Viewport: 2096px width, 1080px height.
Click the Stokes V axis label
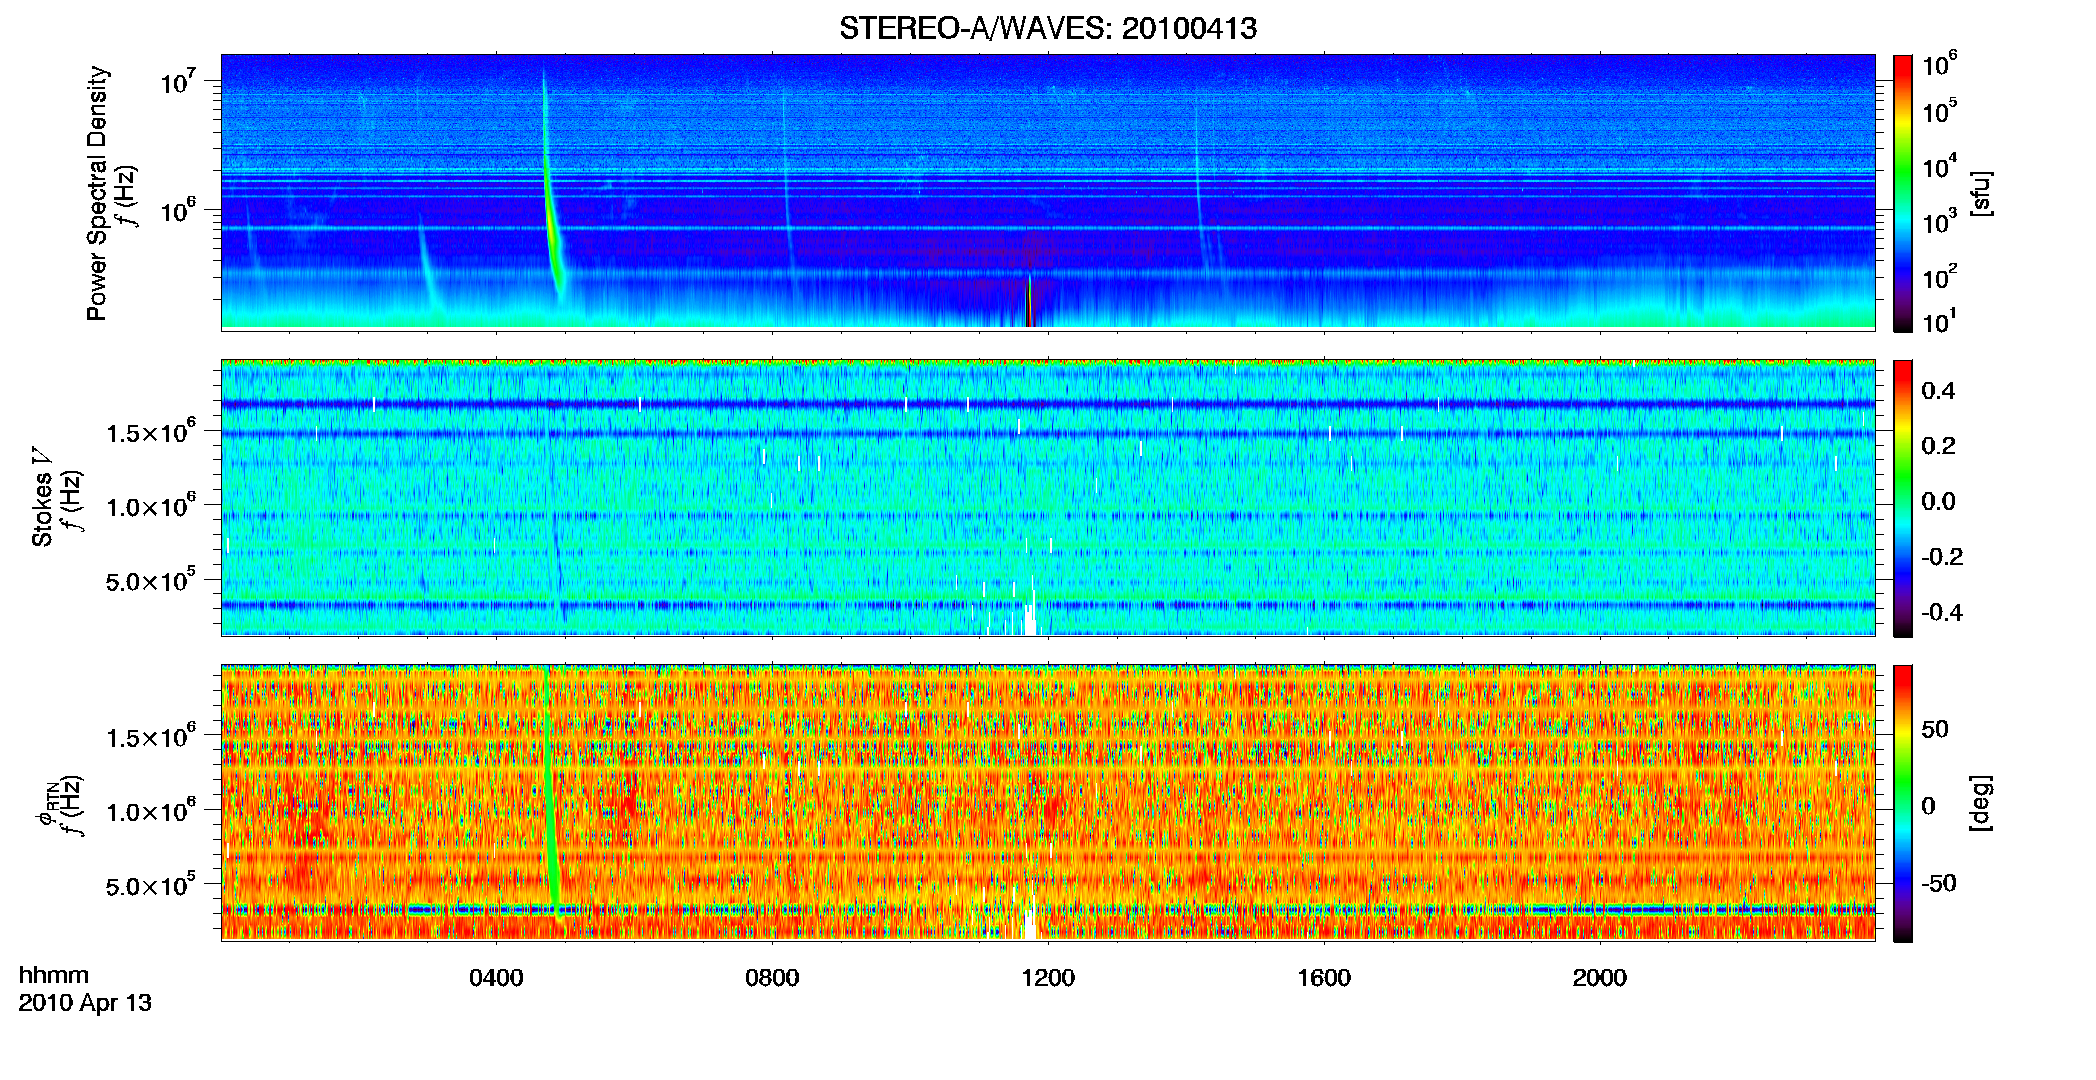42,498
